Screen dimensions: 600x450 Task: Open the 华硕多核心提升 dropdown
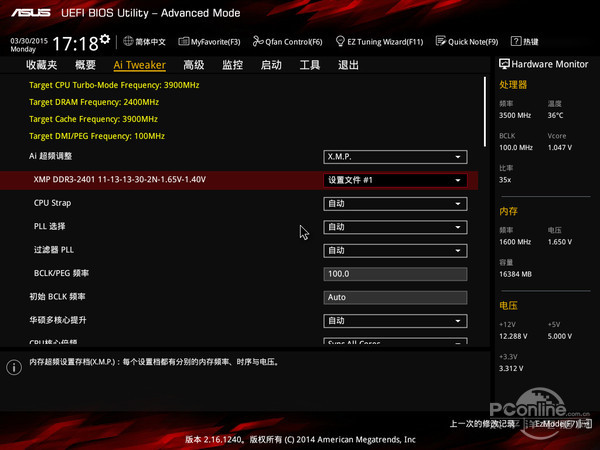[x=395, y=321]
